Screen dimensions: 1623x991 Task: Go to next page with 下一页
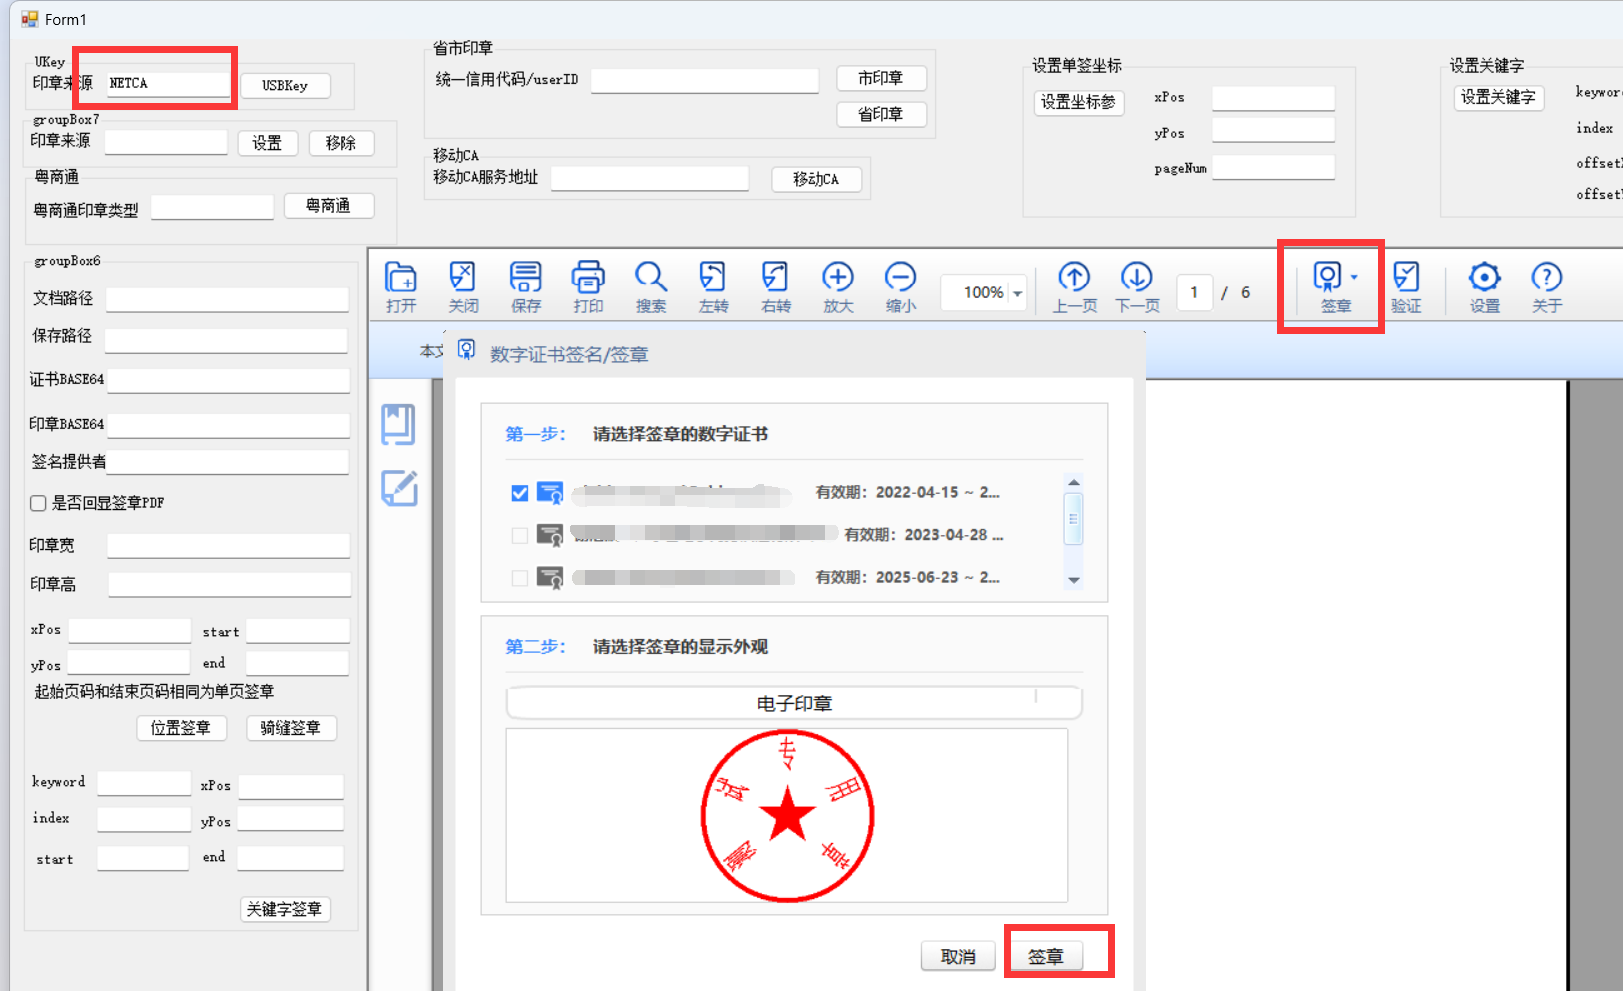(1137, 287)
